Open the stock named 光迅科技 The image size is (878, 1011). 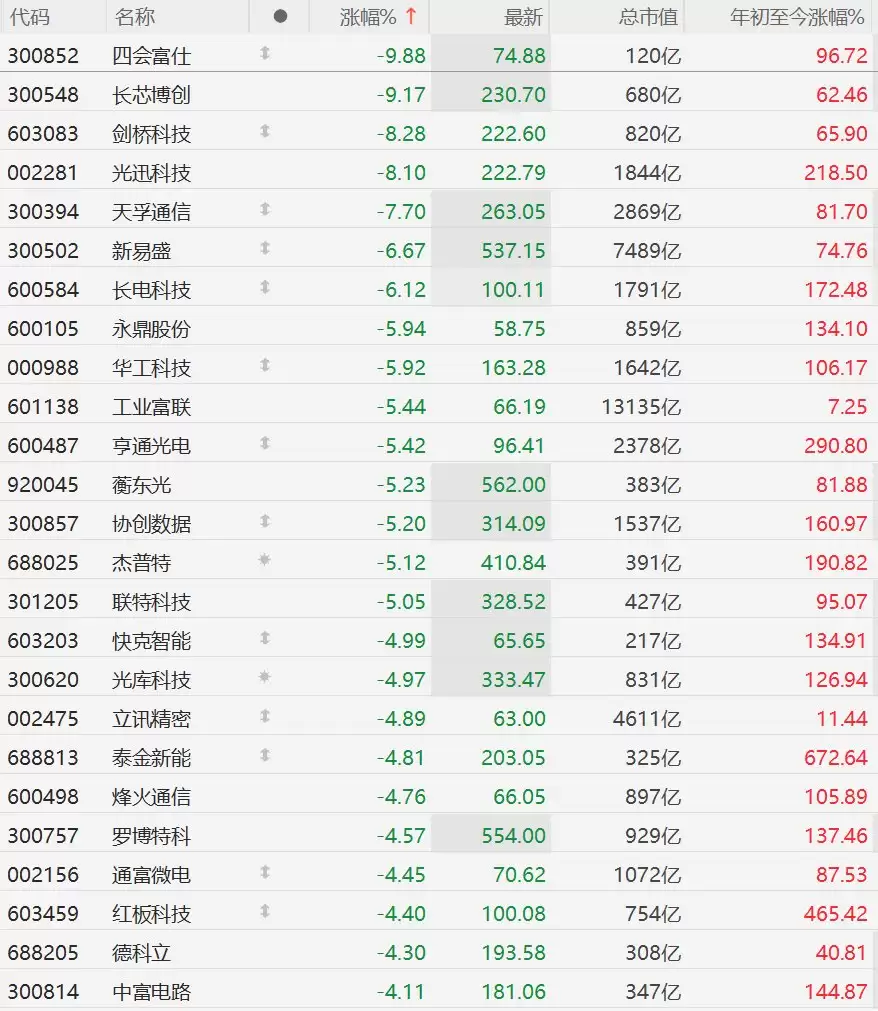tap(151, 173)
